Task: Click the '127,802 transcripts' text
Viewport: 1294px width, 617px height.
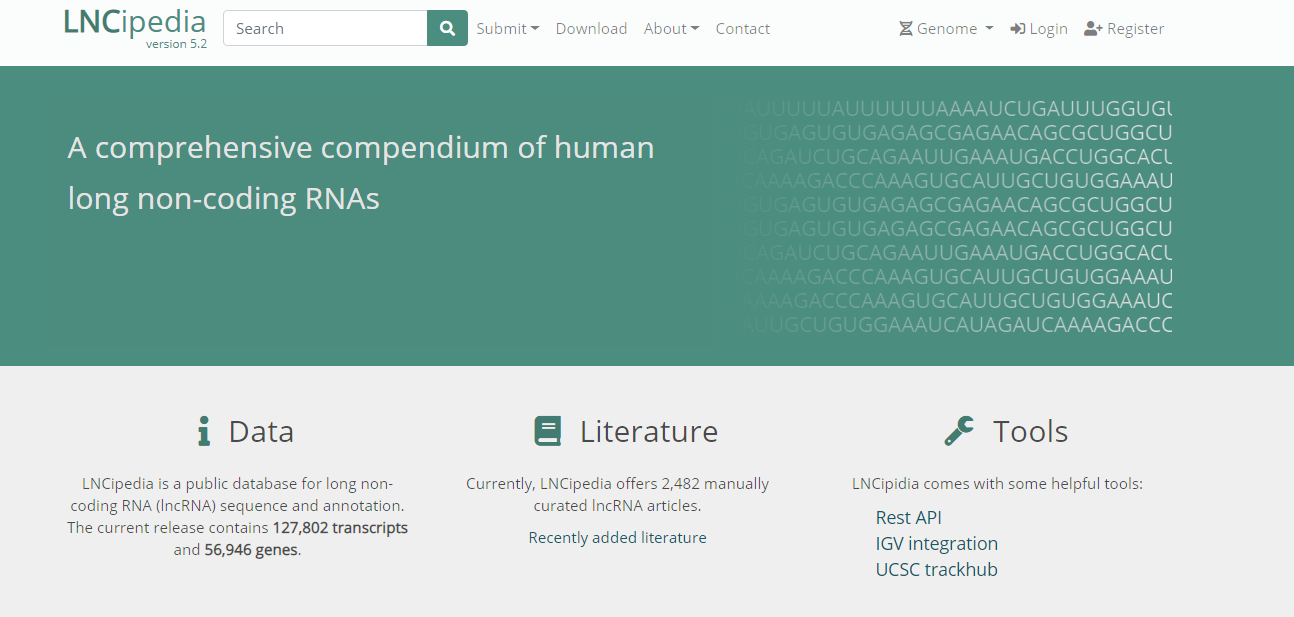Action: [x=340, y=528]
